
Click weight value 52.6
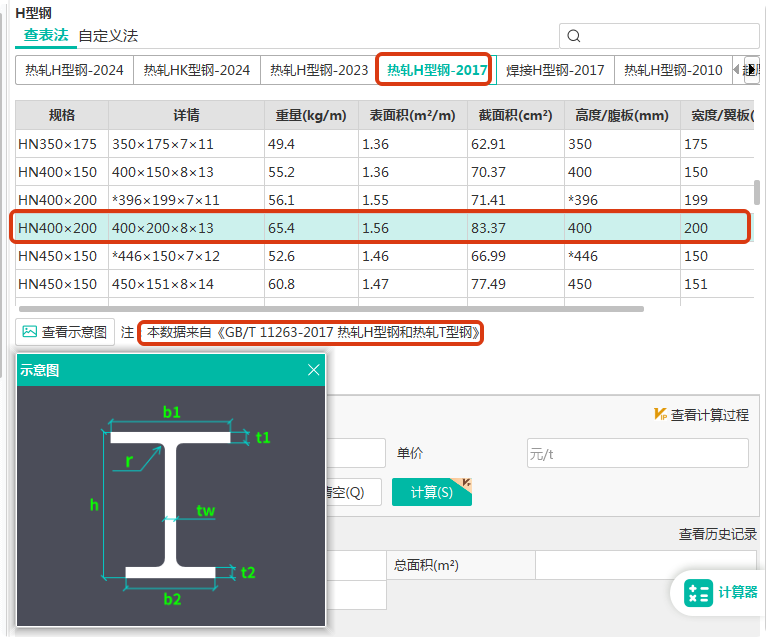click(x=281, y=256)
